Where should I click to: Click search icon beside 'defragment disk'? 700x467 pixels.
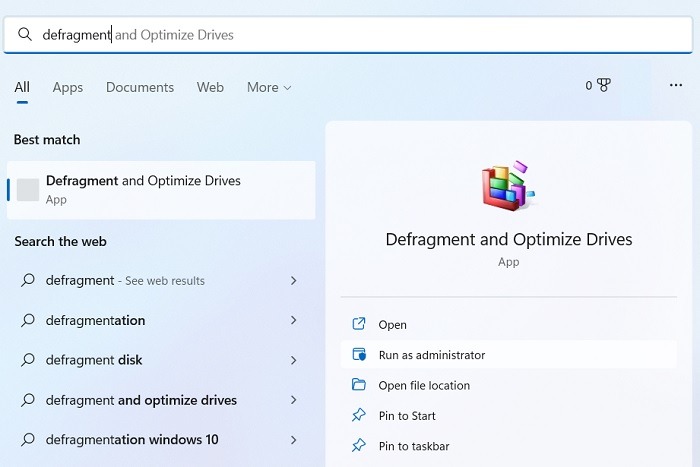tap(28, 359)
